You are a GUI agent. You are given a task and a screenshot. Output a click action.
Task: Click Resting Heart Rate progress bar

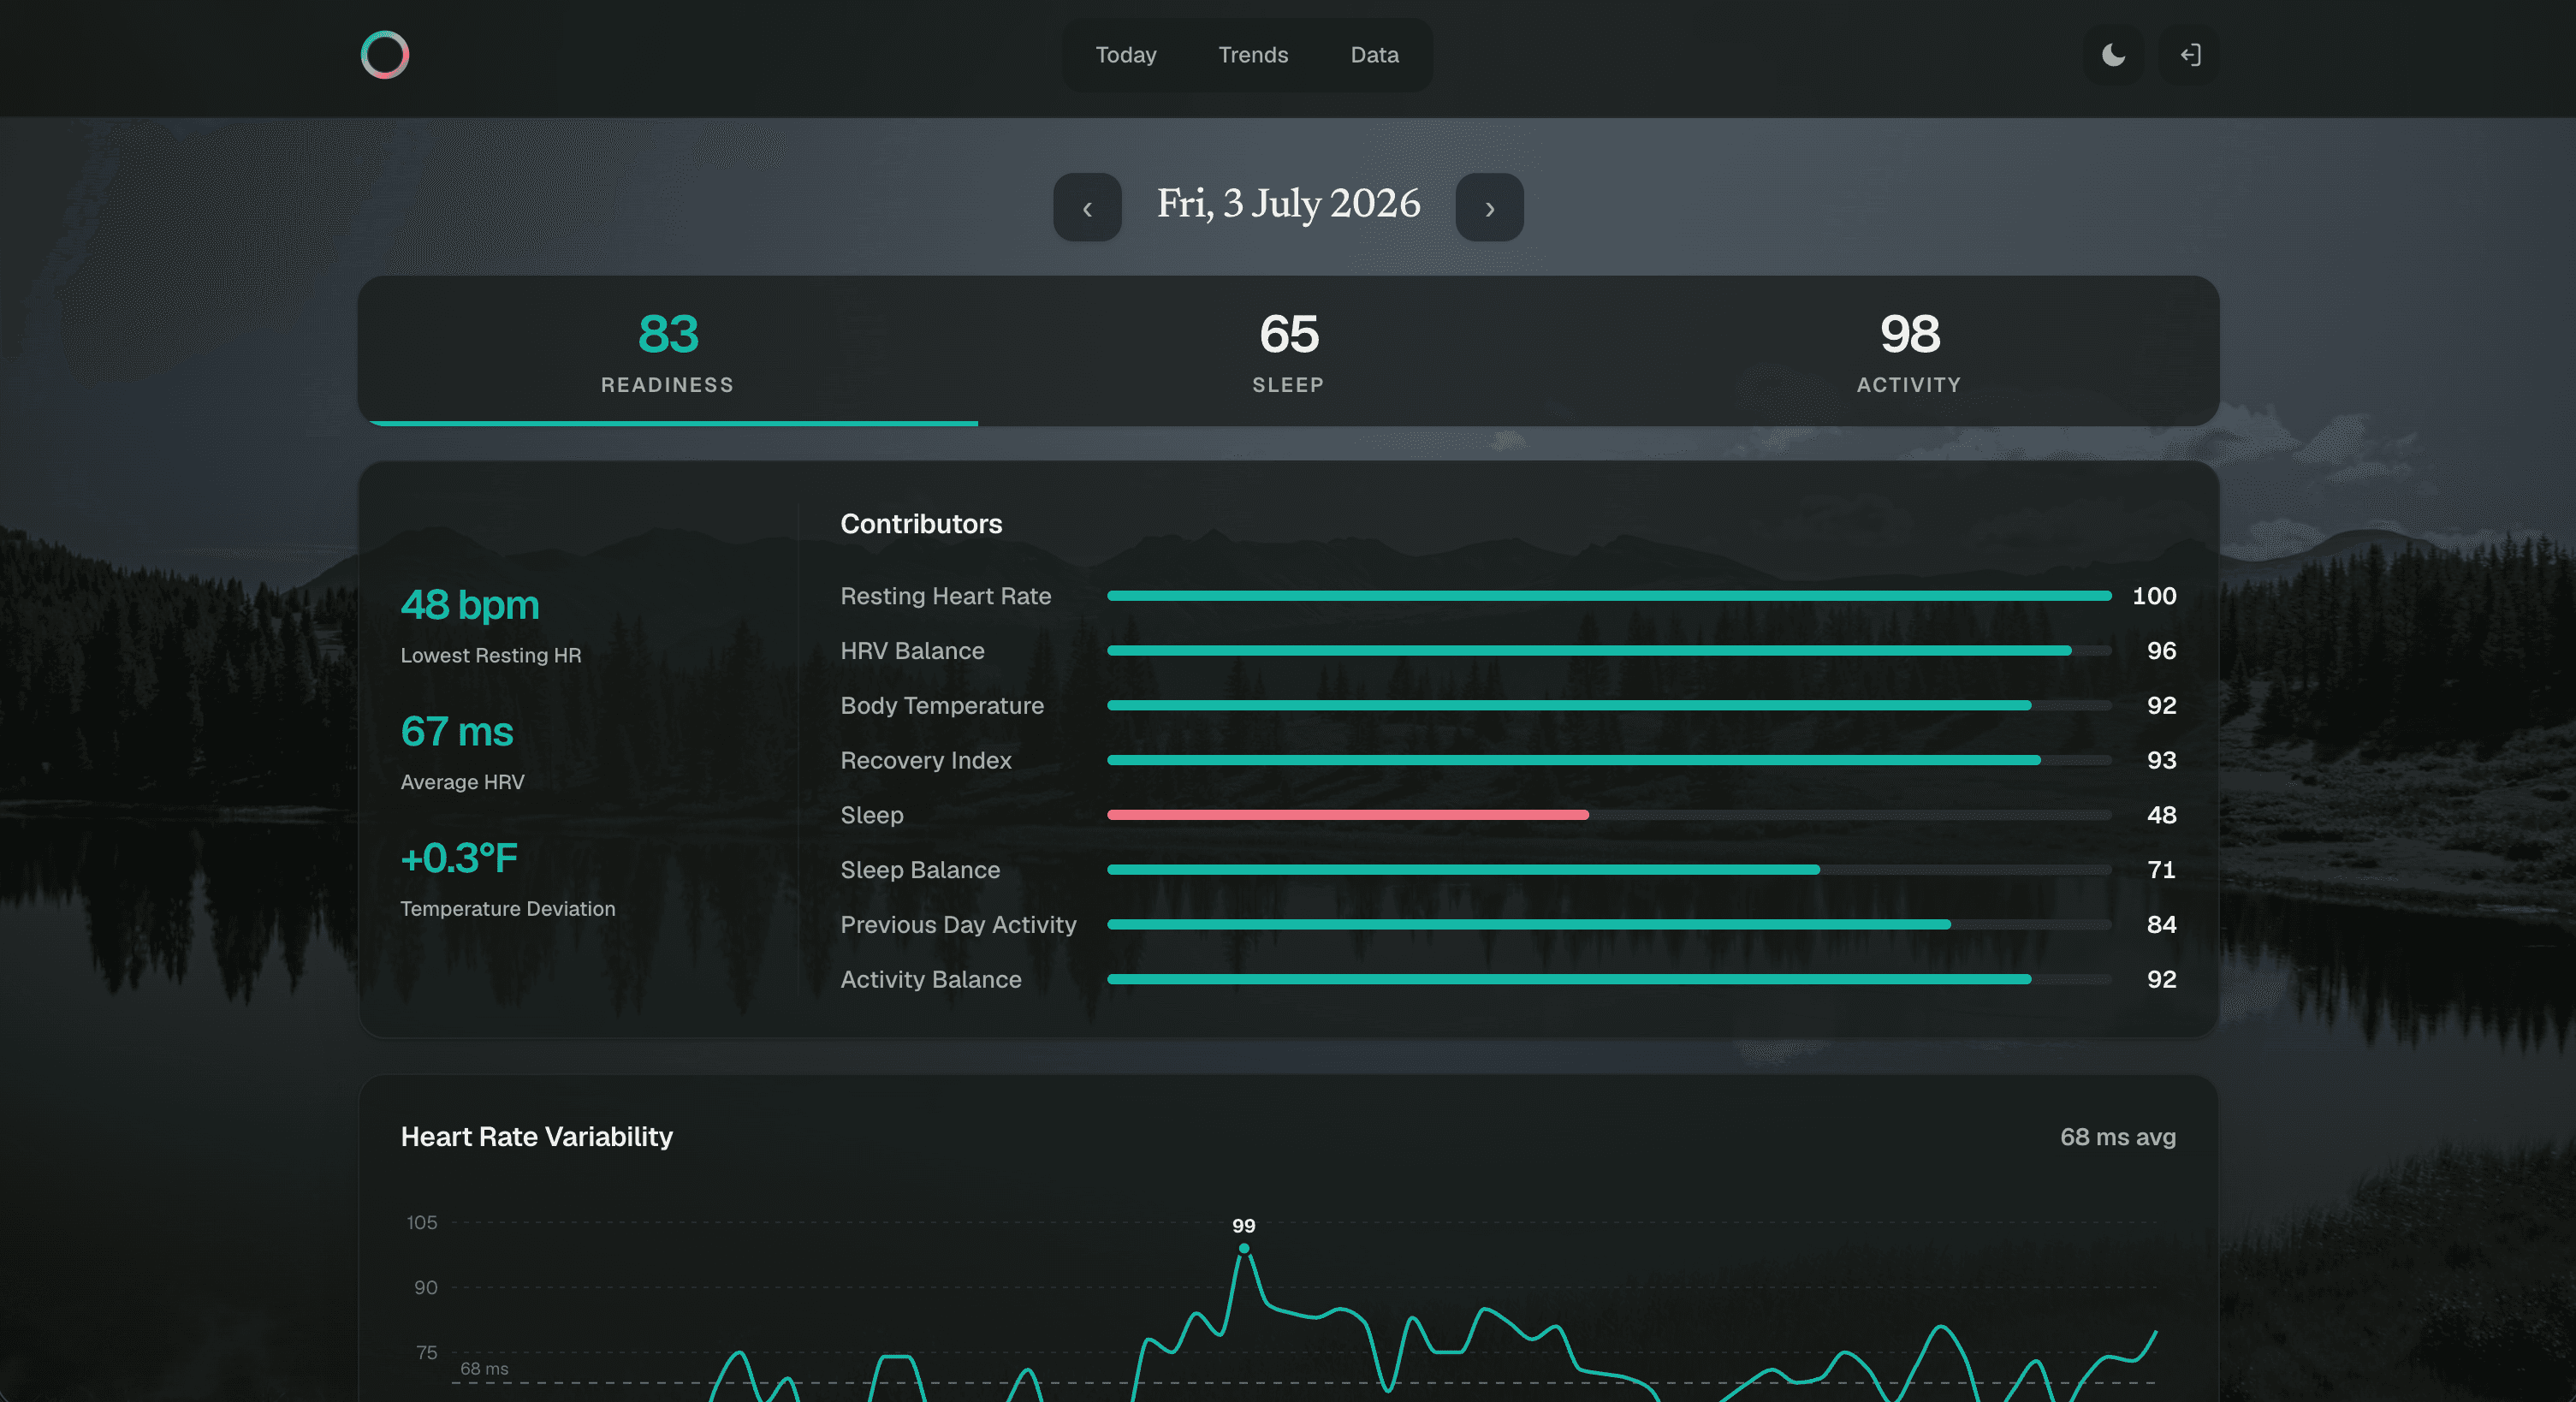pos(1609,596)
